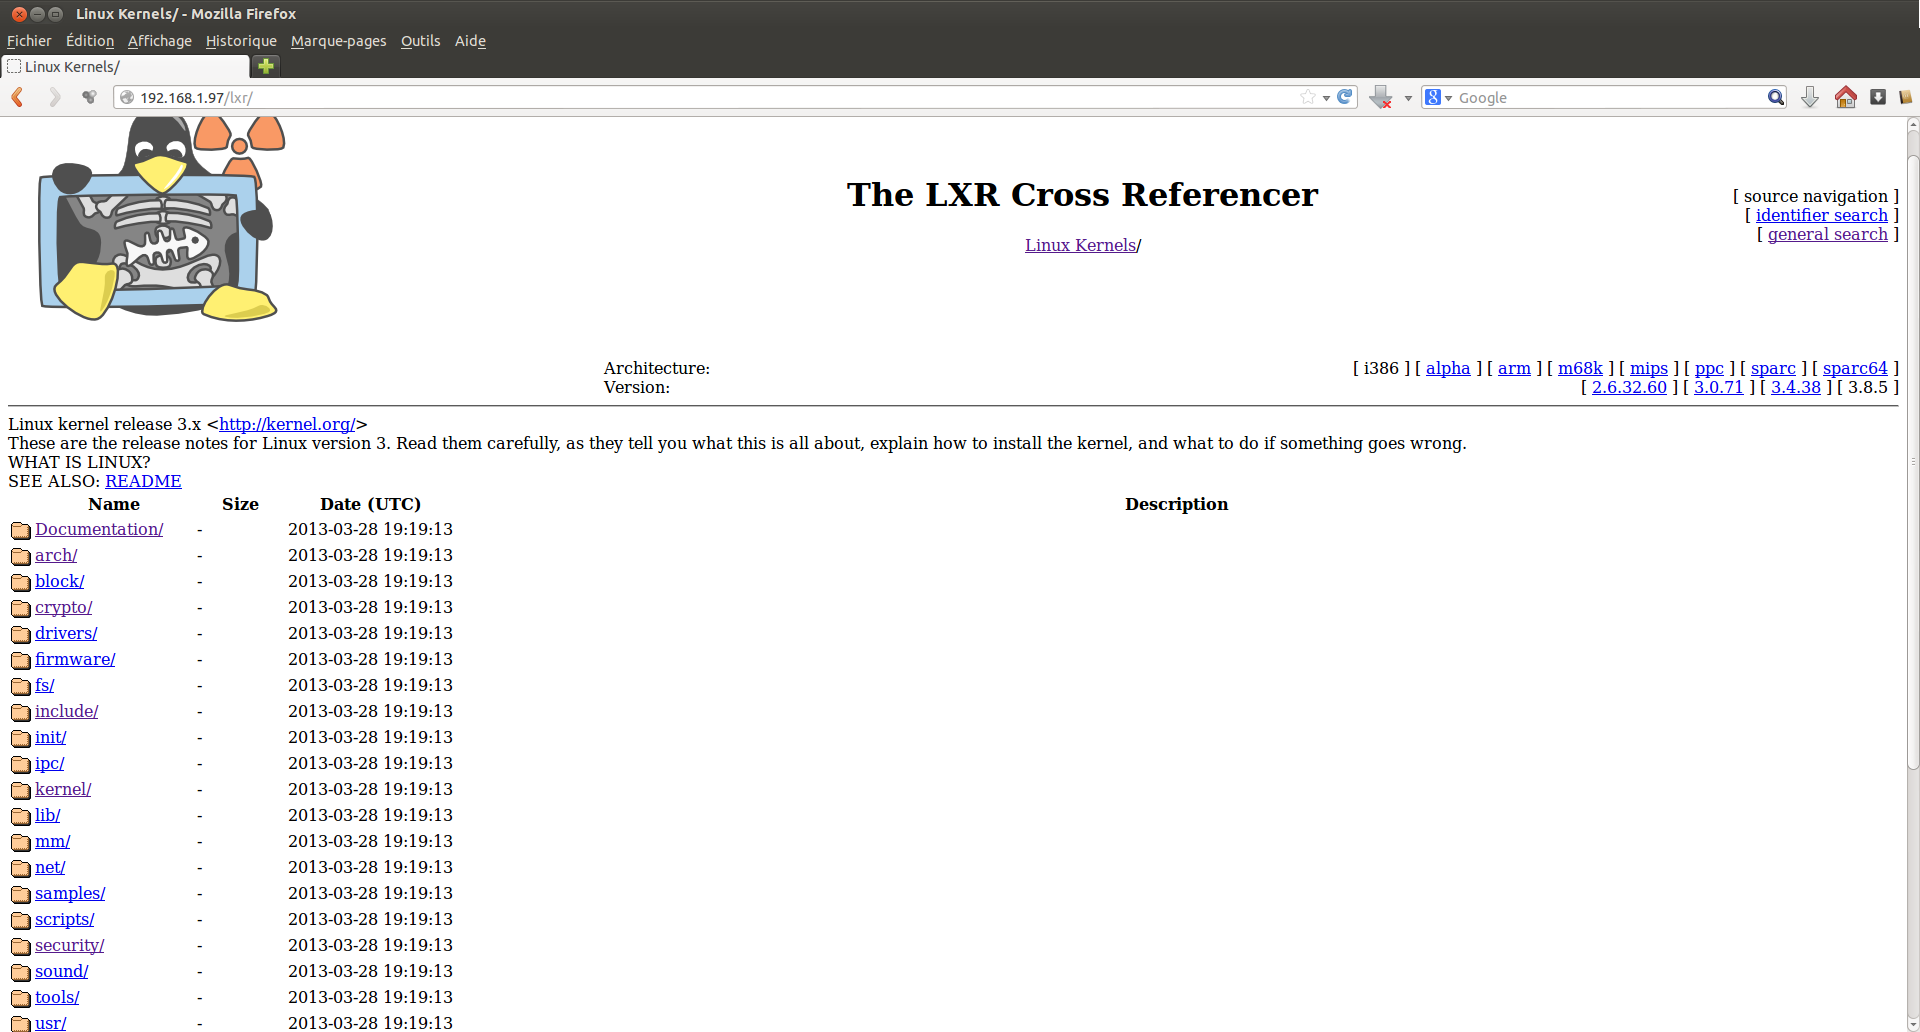
Task: Reload the page with the refresh icon
Action: click(1345, 97)
